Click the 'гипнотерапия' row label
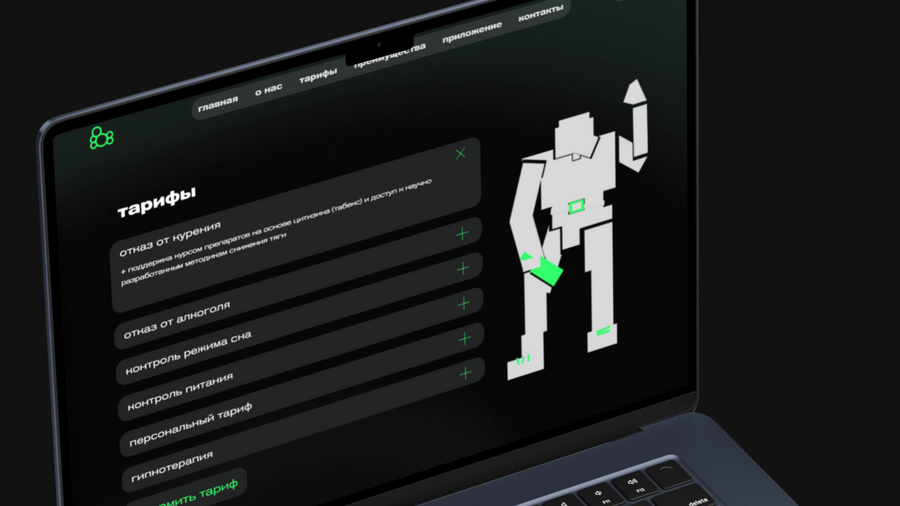 (172, 466)
